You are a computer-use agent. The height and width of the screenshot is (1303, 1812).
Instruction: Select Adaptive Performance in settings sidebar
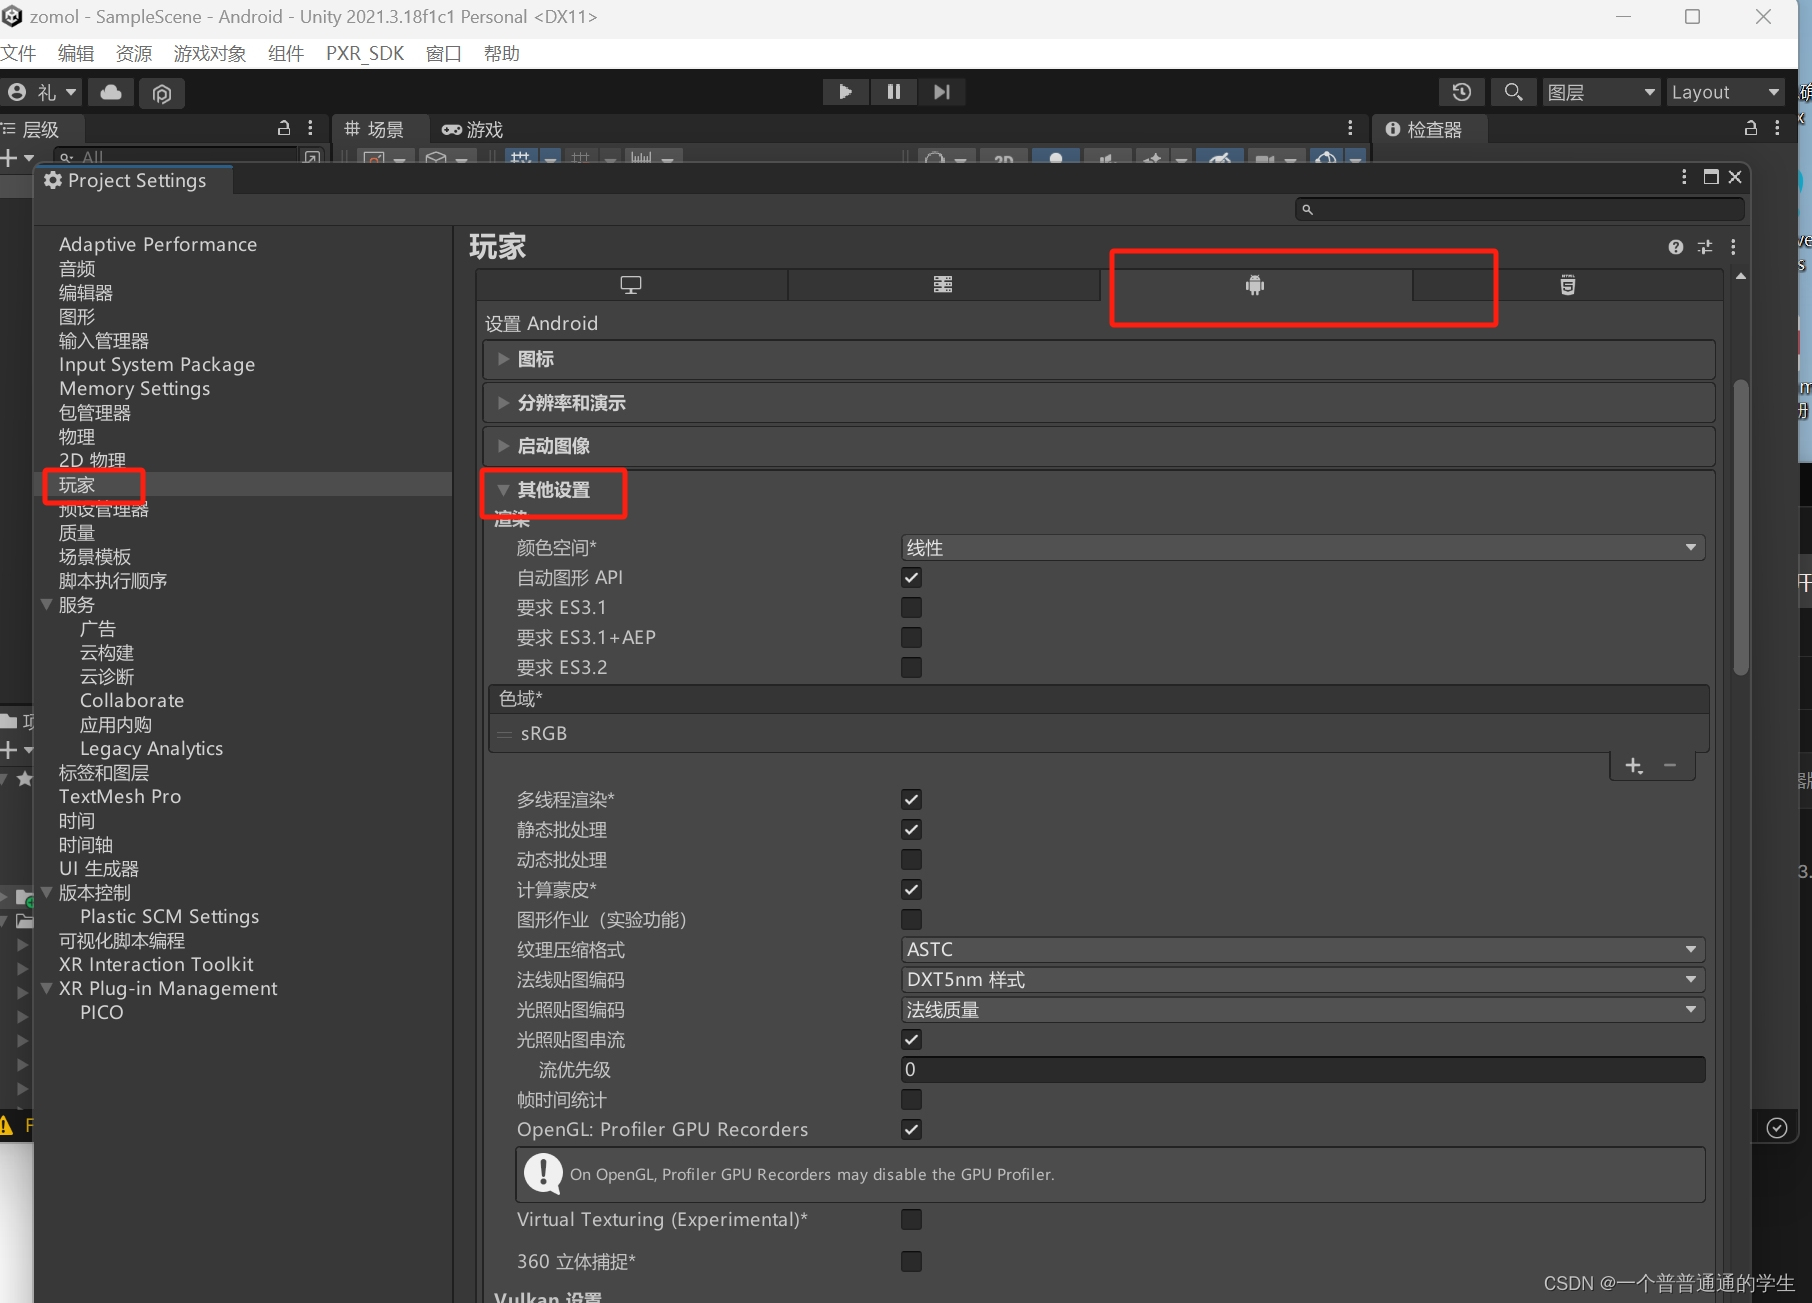coord(158,245)
